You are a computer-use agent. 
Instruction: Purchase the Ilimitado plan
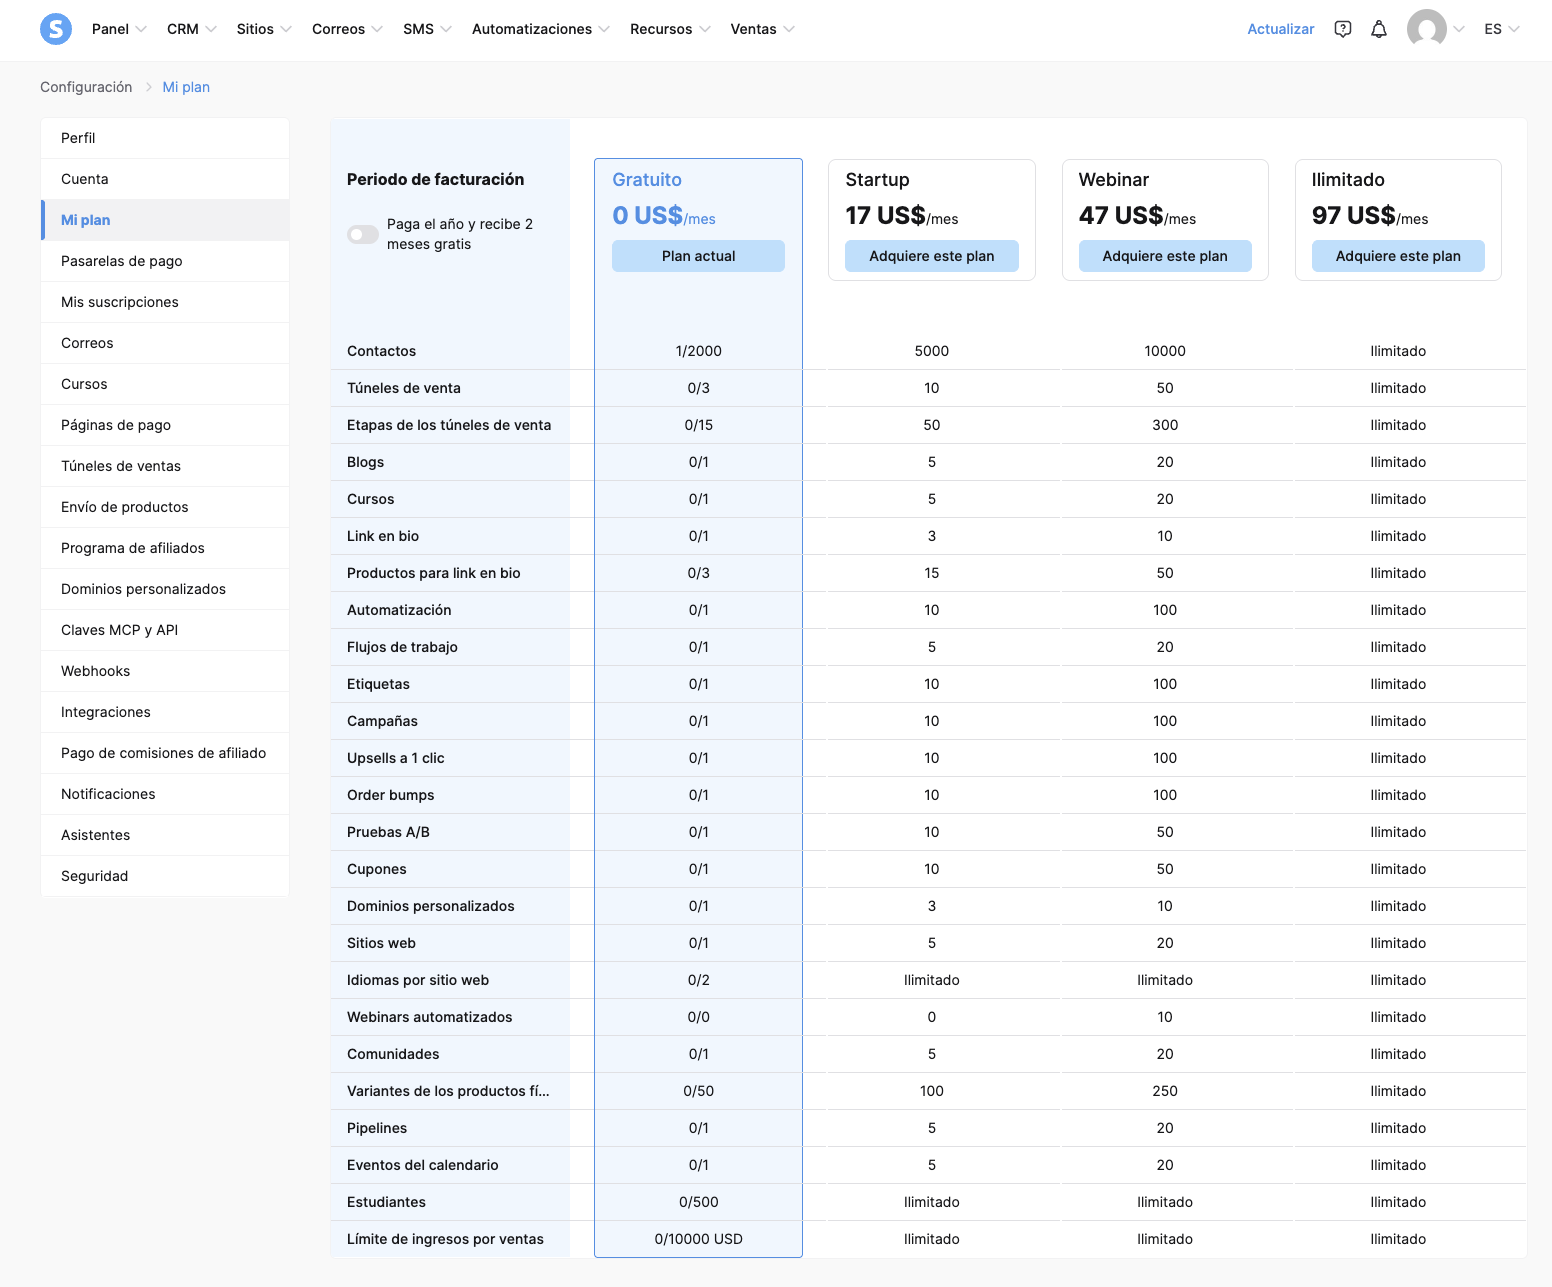point(1398,256)
